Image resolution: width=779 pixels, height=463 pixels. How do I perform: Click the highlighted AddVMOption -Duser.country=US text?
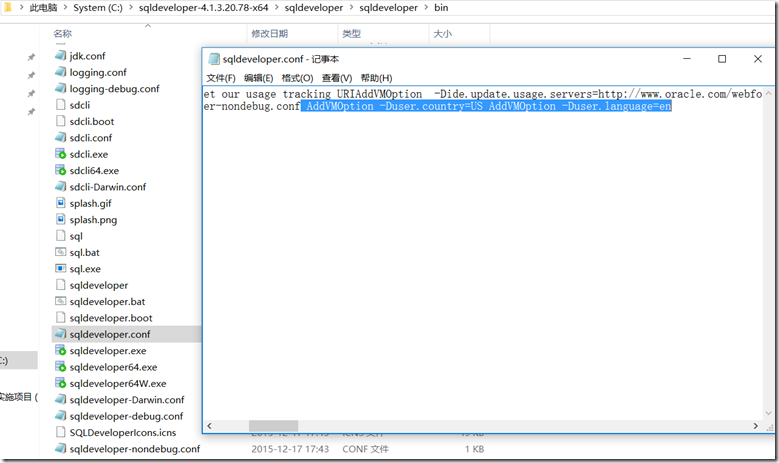tap(394, 106)
